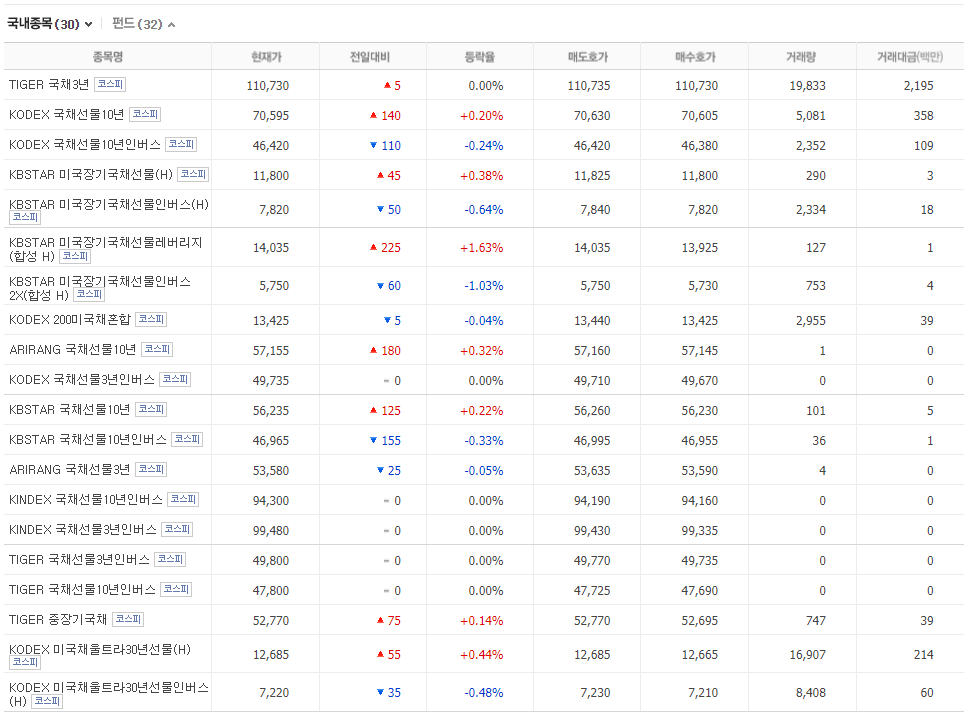This screenshot has height=724, width=973.
Task: Click 코스피 badge beside KODEX 국채선물3년인버스
Action: (x=175, y=379)
